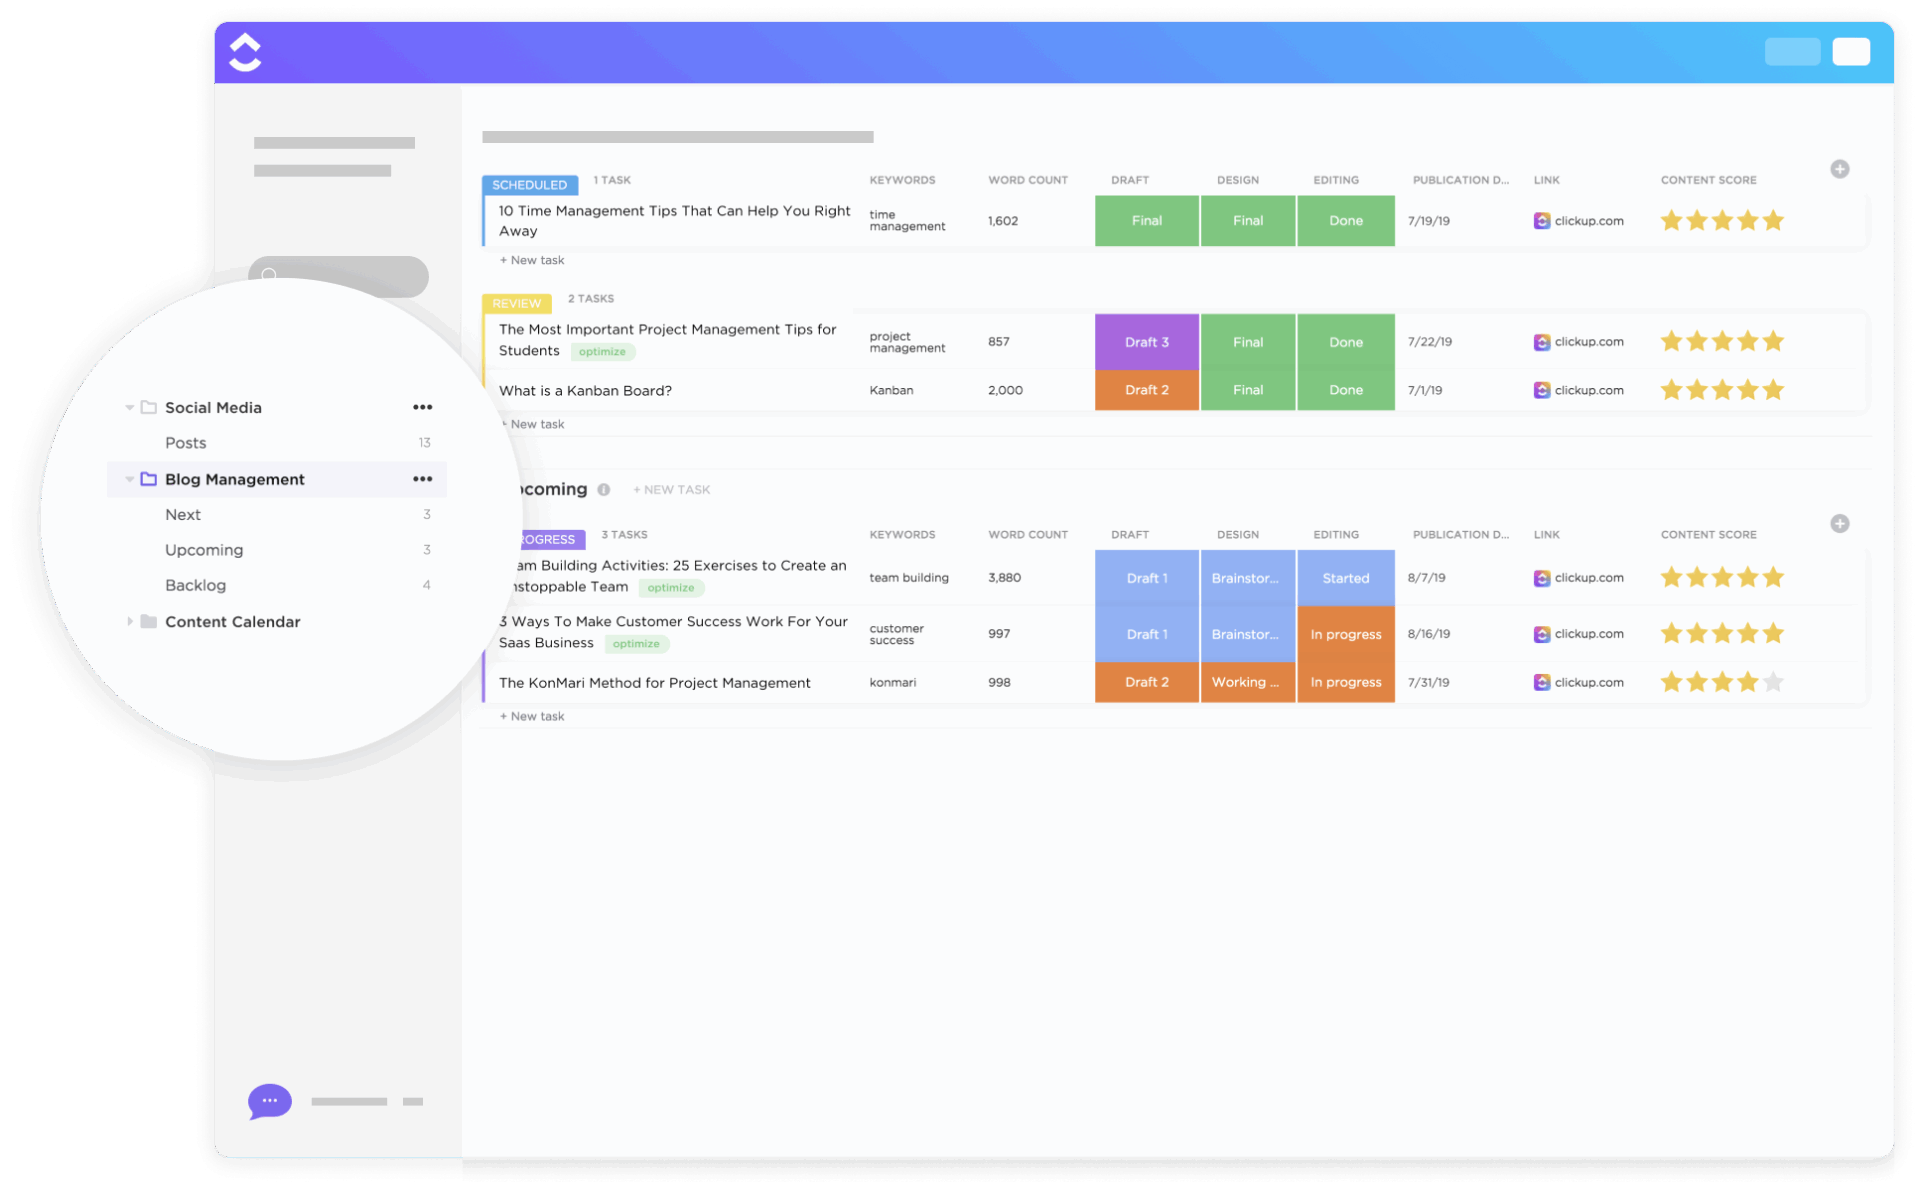Viewport: 1920px width, 1187px height.
Task: Select the Next list under Blog Management
Action: pos(183,514)
